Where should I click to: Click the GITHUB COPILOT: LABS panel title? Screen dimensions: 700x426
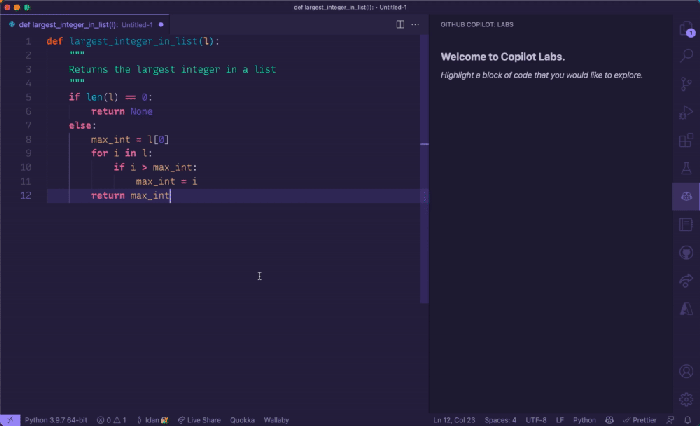[x=477, y=25]
